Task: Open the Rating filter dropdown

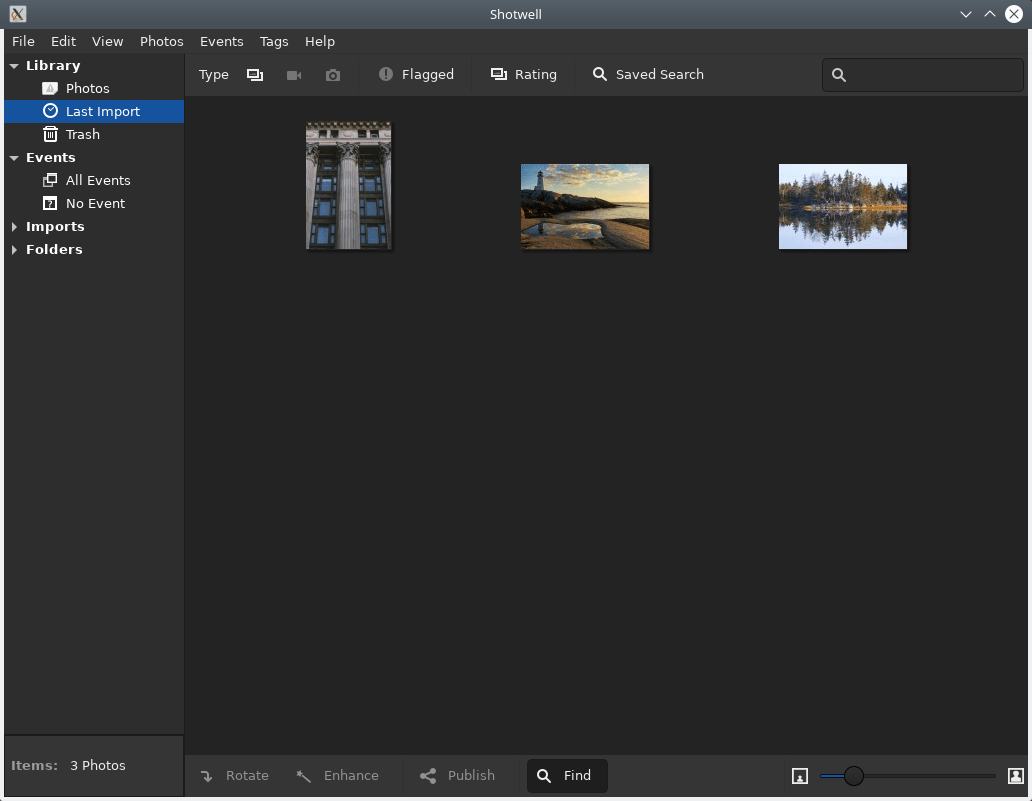Action: (x=524, y=74)
